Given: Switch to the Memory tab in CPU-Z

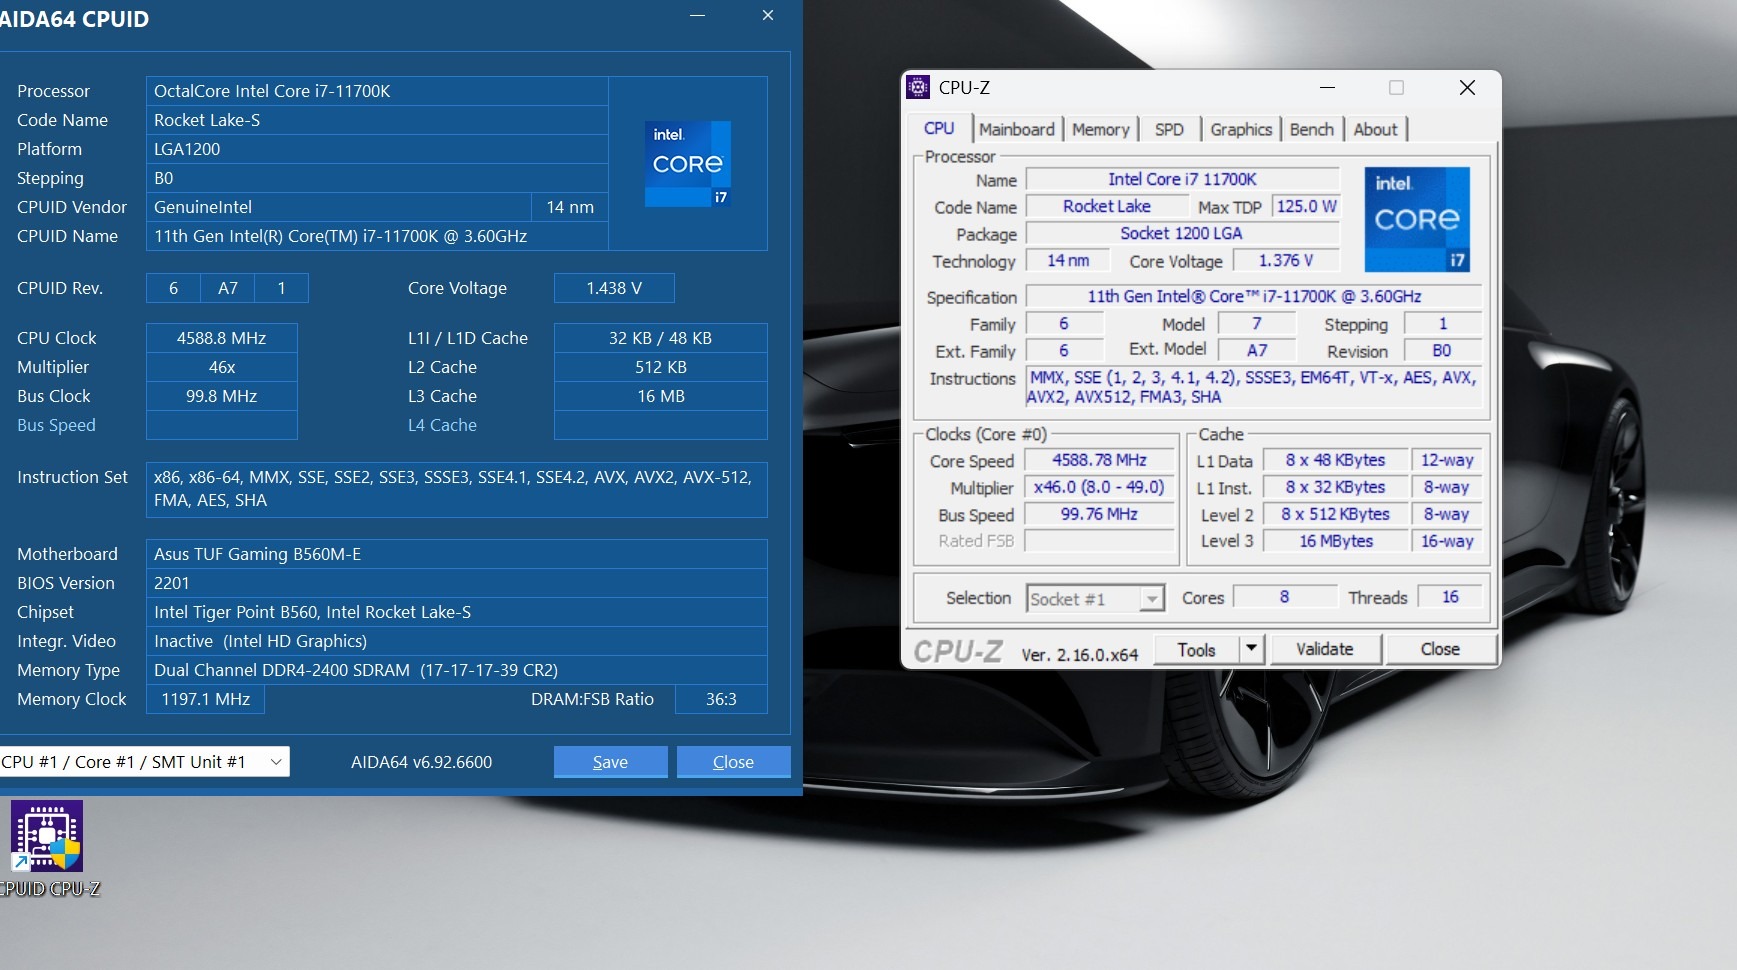Looking at the screenshot, I should tap(1100, 129).
